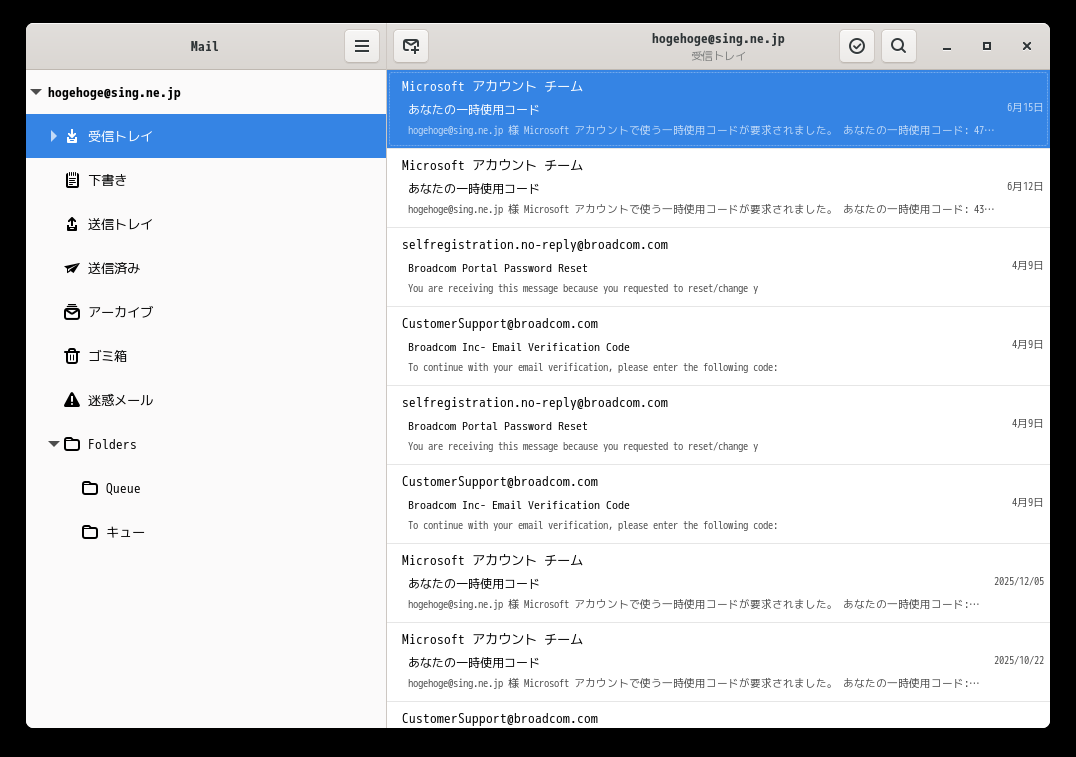Open the アーカイブ folder
Image resolution: width=1076 pixels, height=757 pixels.
coord(206,312)
